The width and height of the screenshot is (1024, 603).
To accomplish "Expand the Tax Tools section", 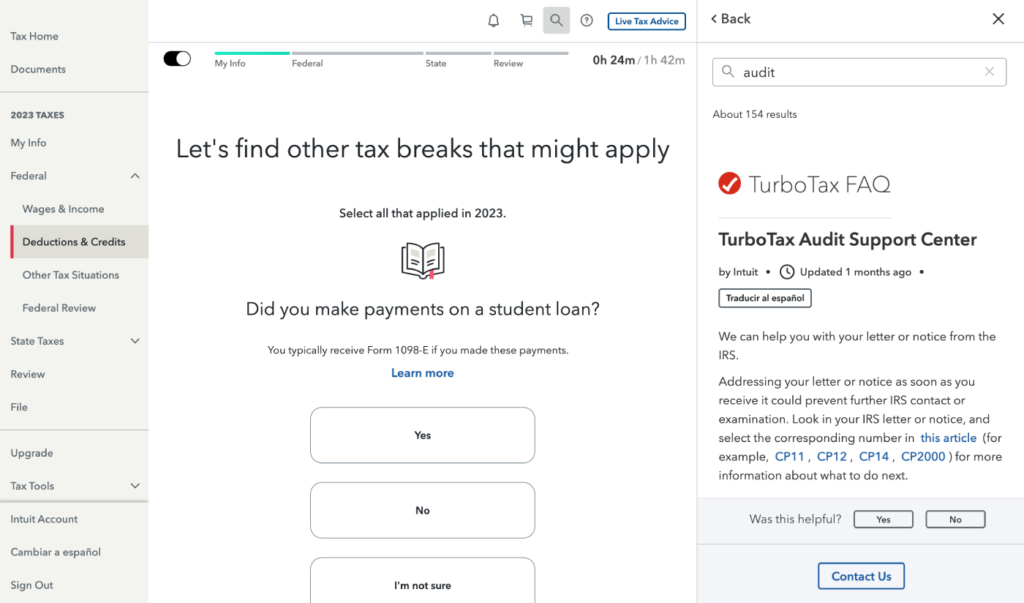I will coord(135,486).
